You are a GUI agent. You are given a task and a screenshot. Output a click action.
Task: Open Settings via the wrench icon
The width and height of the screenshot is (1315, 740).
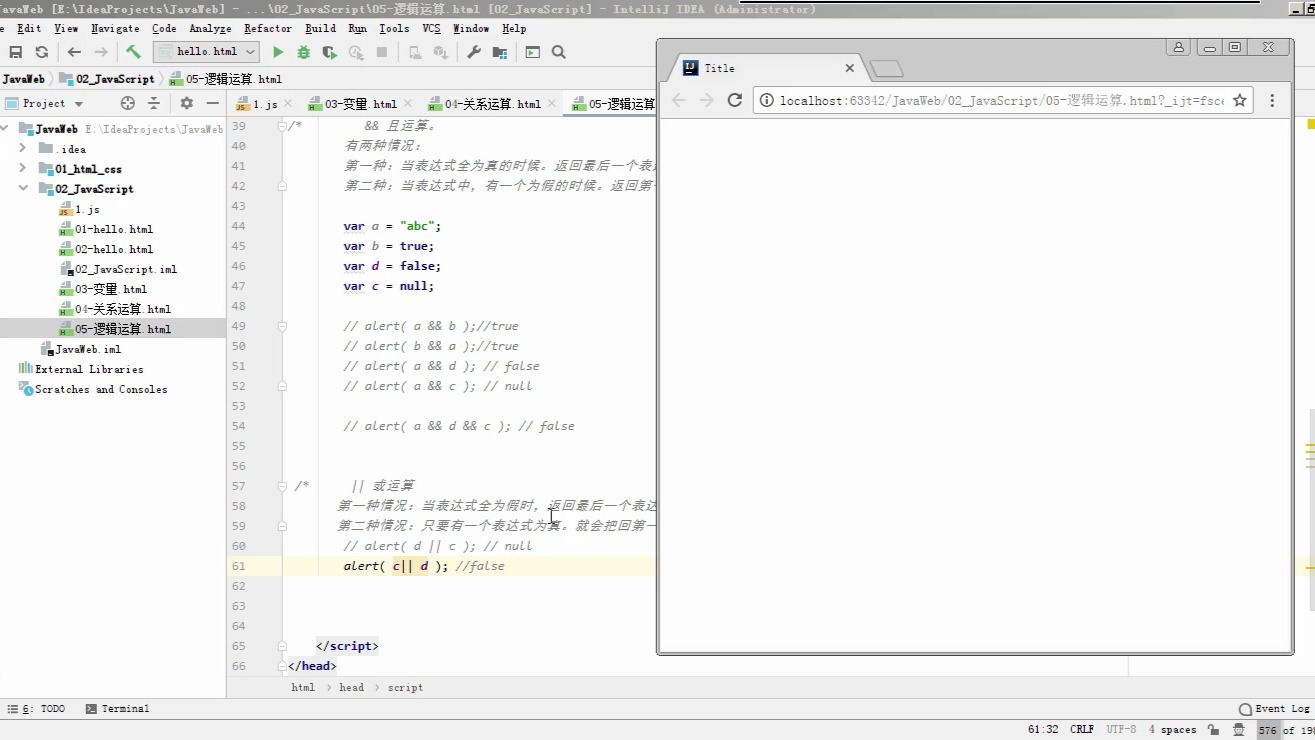coord(474,52)
